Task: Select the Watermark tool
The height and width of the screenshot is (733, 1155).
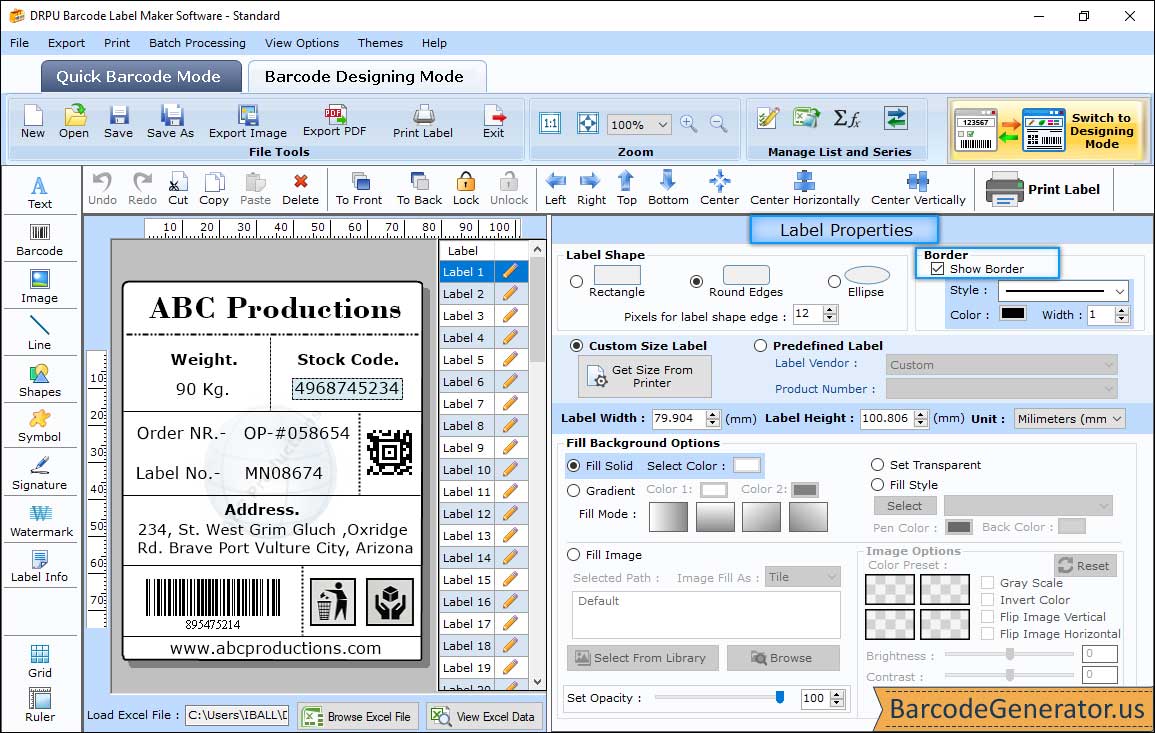Action: click(41, 521)
